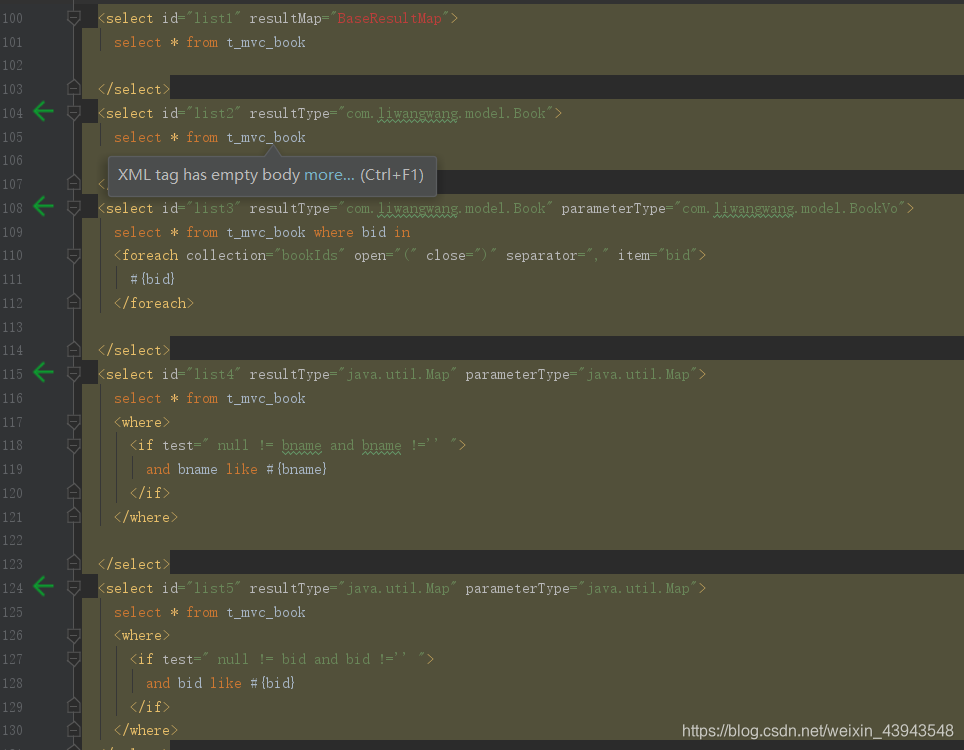This screenshot has width=964, height=750.
Task: Click the closing </select> tag on line 103
Action: pyautogui.click(x=134, y=89)
